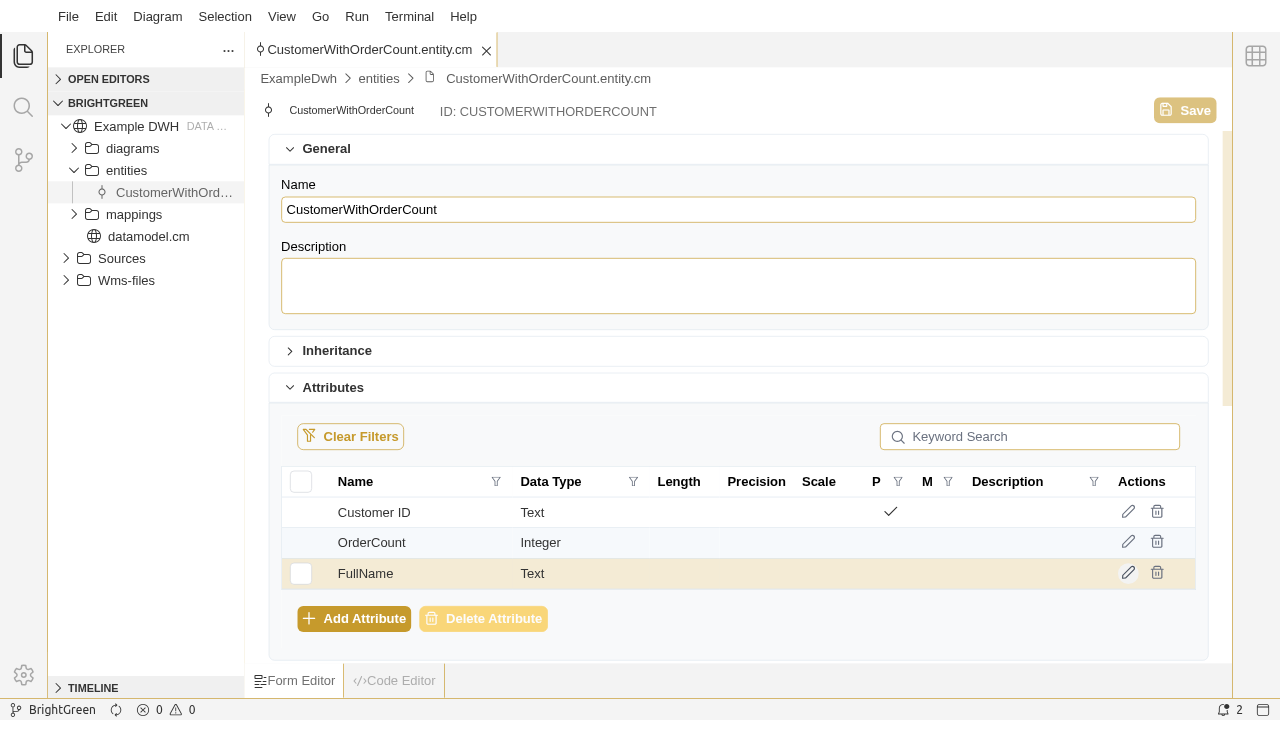Click the editor's vertical scrollbar
Screen dimensions: 1280x750
(x=1227, y=268)
